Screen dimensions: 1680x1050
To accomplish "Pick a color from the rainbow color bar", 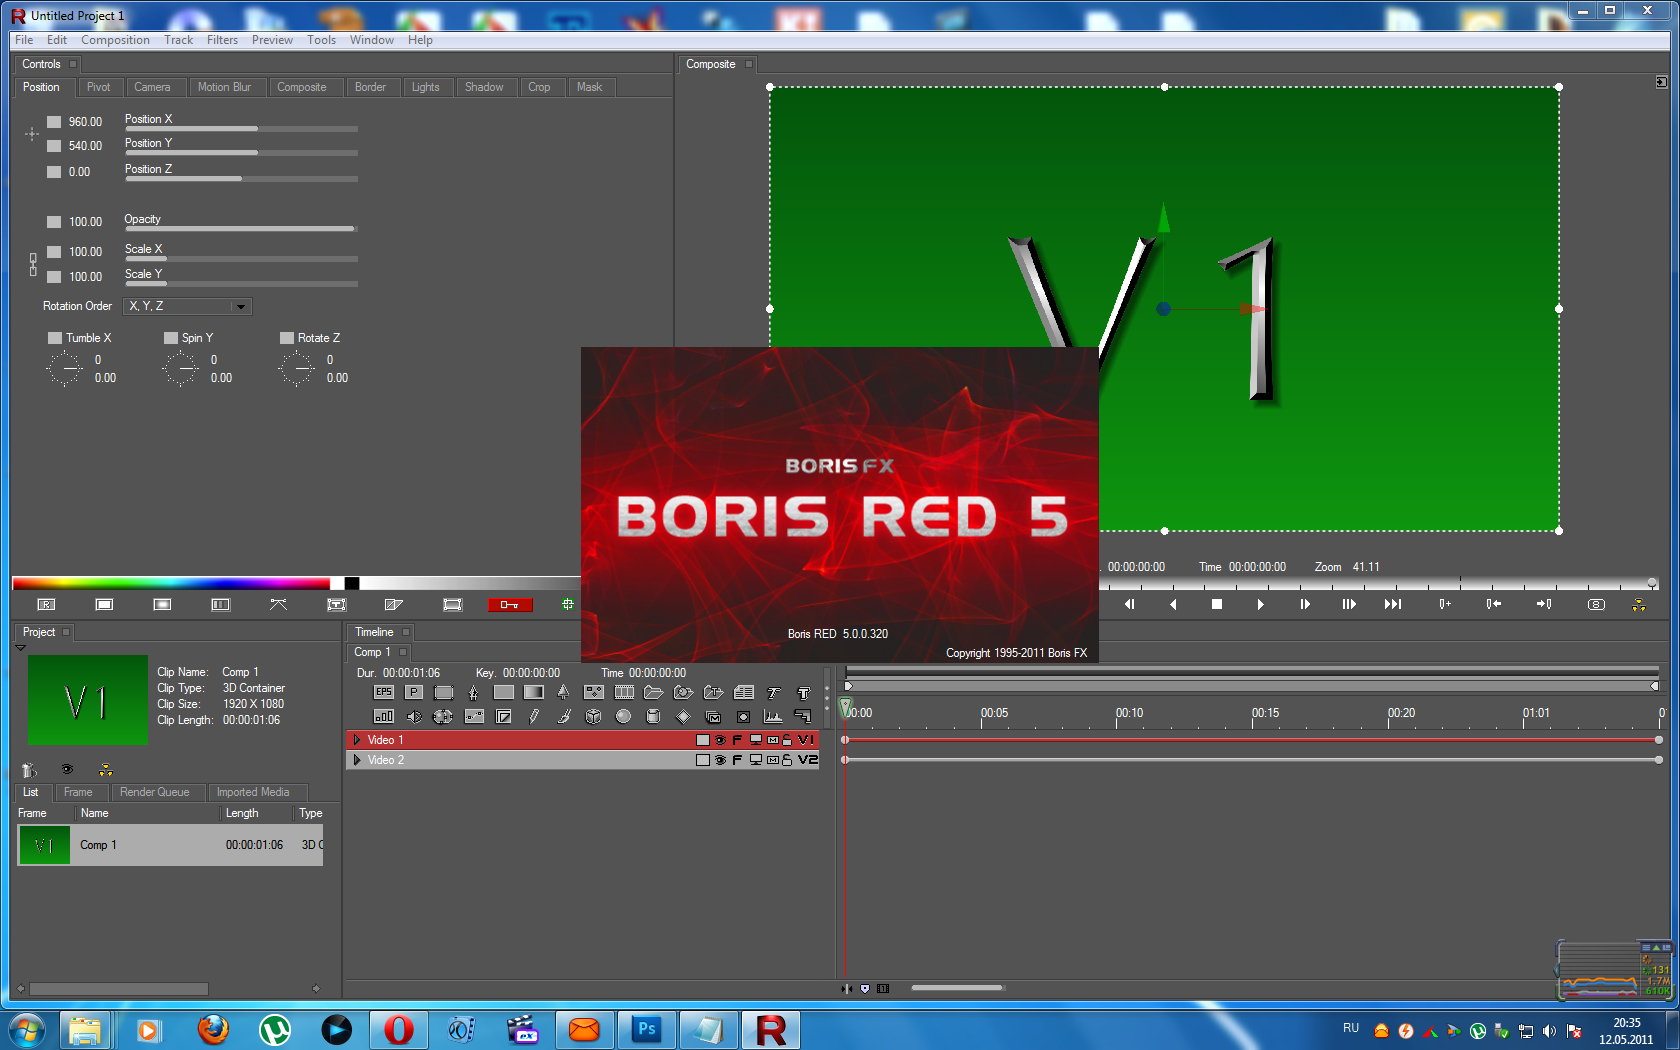I will (171, 583).
